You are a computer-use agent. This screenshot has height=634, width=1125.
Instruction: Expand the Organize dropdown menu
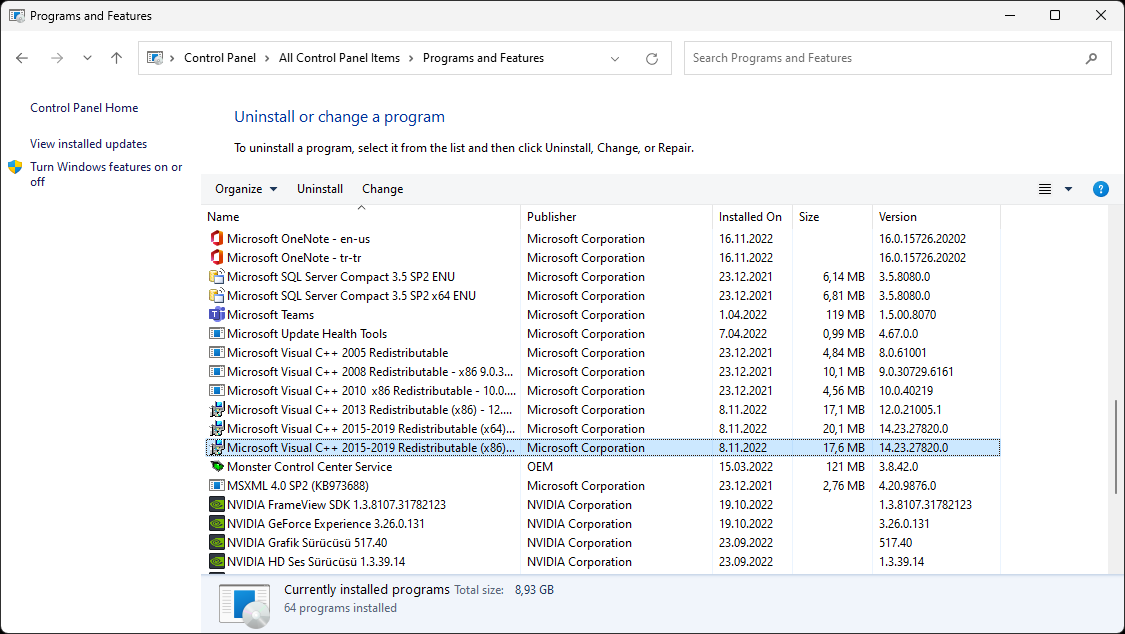[246, 189]
